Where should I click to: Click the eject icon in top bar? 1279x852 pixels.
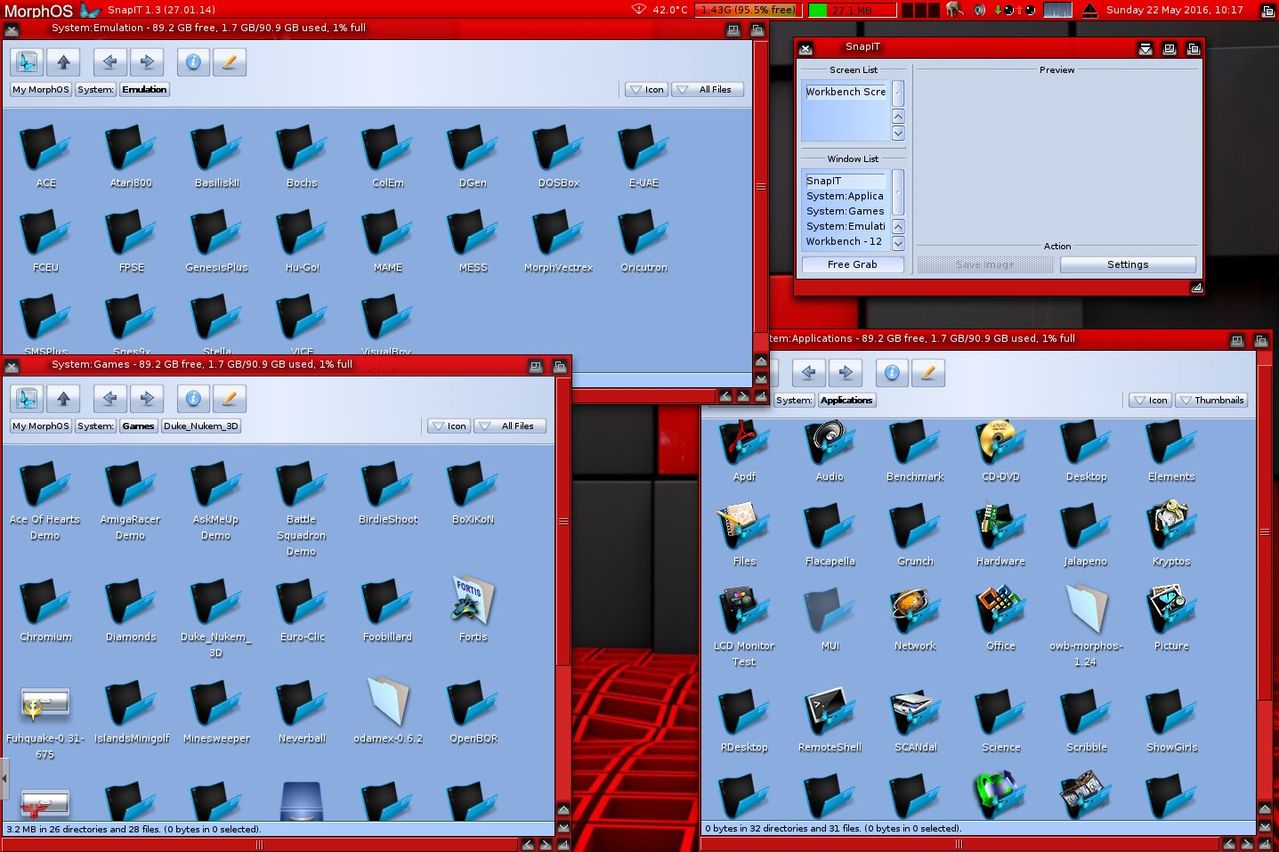[x=1090, y=10]
